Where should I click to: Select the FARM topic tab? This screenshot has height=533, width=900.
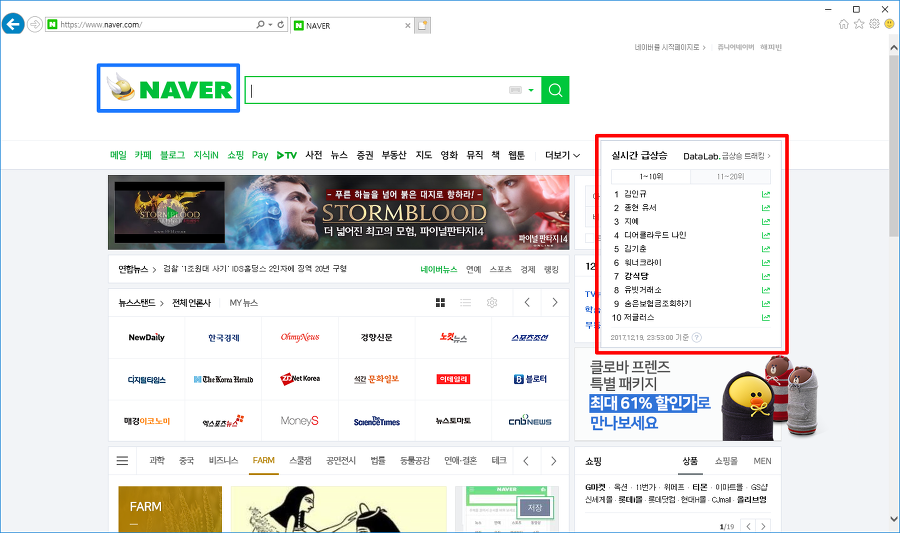click(x=263, y=461)
